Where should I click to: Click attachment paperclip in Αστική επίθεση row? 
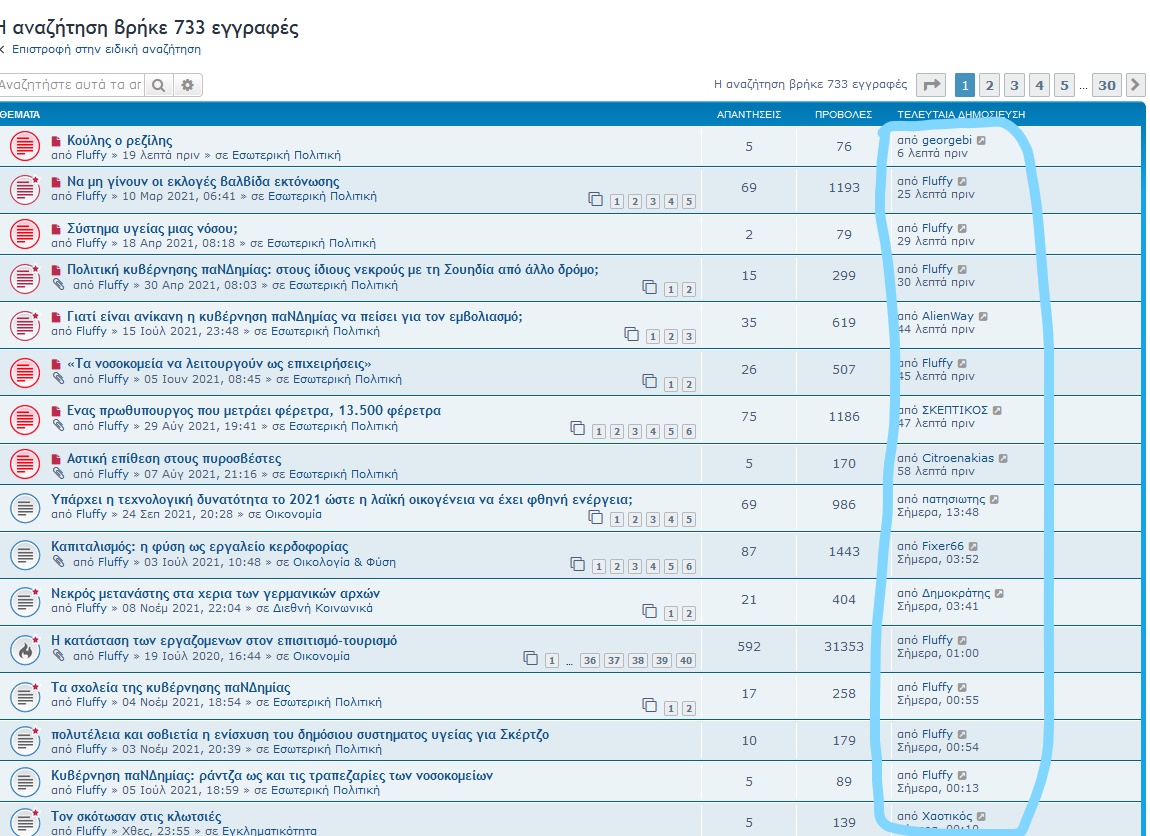click(59, 473)
